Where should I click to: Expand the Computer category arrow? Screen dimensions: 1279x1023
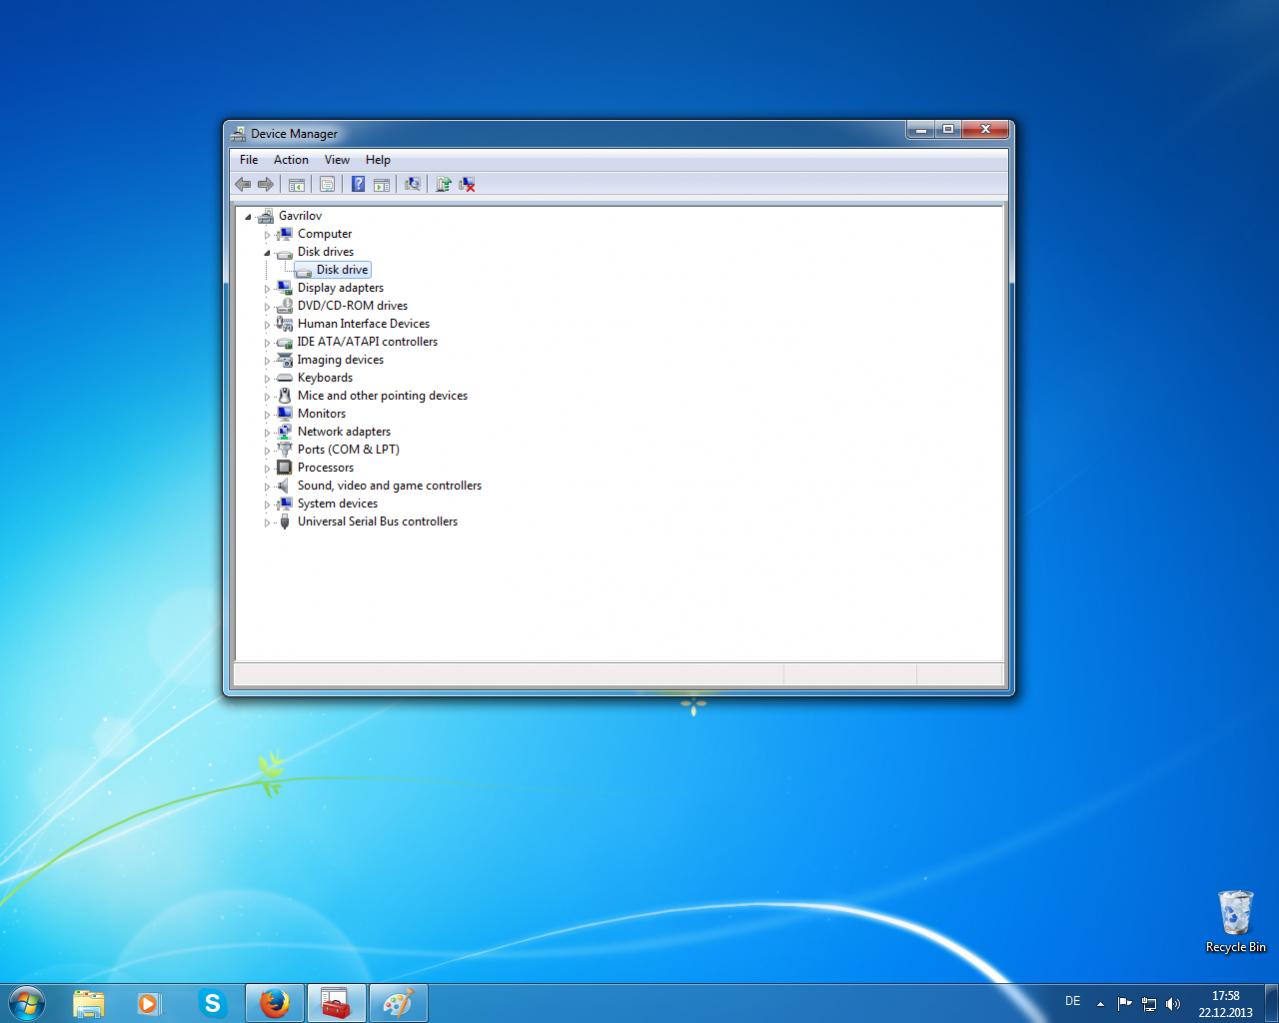pyautogui.click(x=267, y=234)
